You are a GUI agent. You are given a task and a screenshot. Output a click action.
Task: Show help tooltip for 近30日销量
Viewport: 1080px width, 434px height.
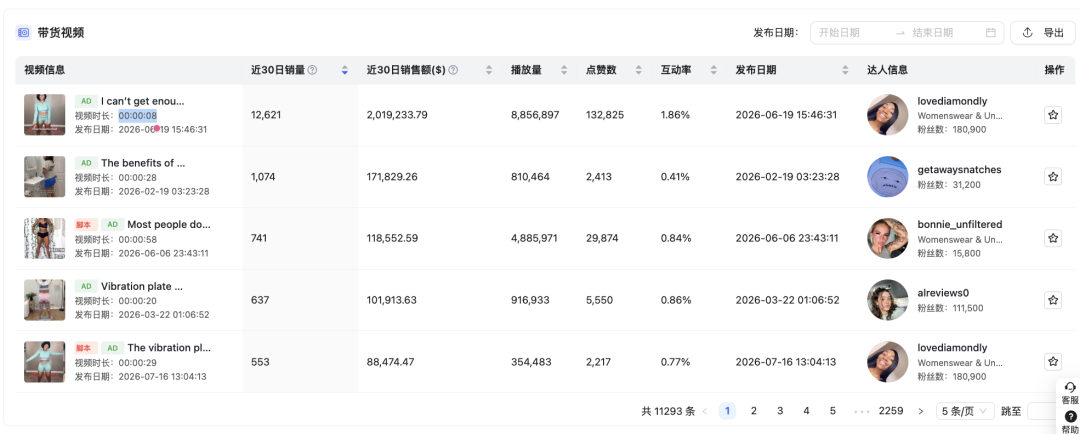pyautogui.click(x=312, y=70)
